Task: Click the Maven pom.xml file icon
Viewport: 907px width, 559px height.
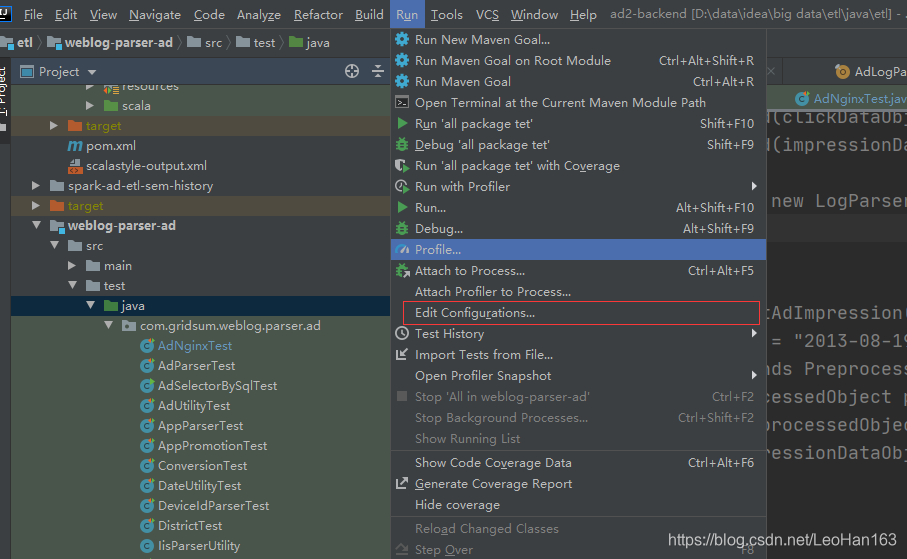Action: coord(75,146)
